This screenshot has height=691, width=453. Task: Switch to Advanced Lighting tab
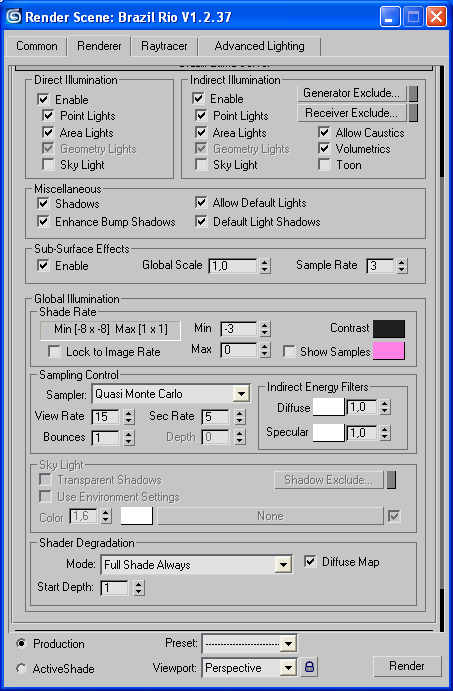tap(259, 46)
